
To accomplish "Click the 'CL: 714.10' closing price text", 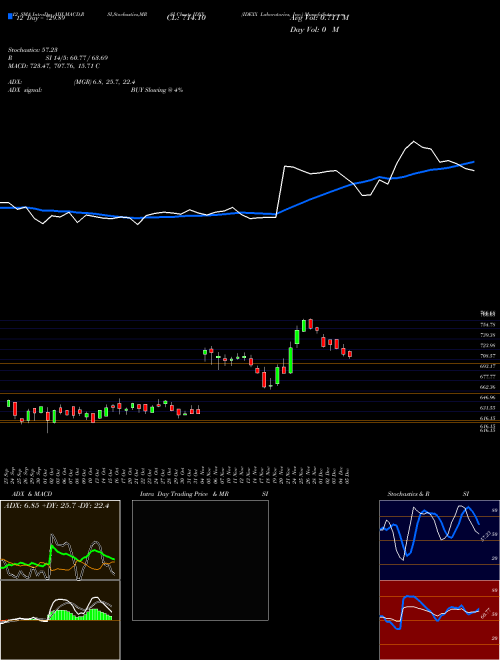I will (186, 18).
